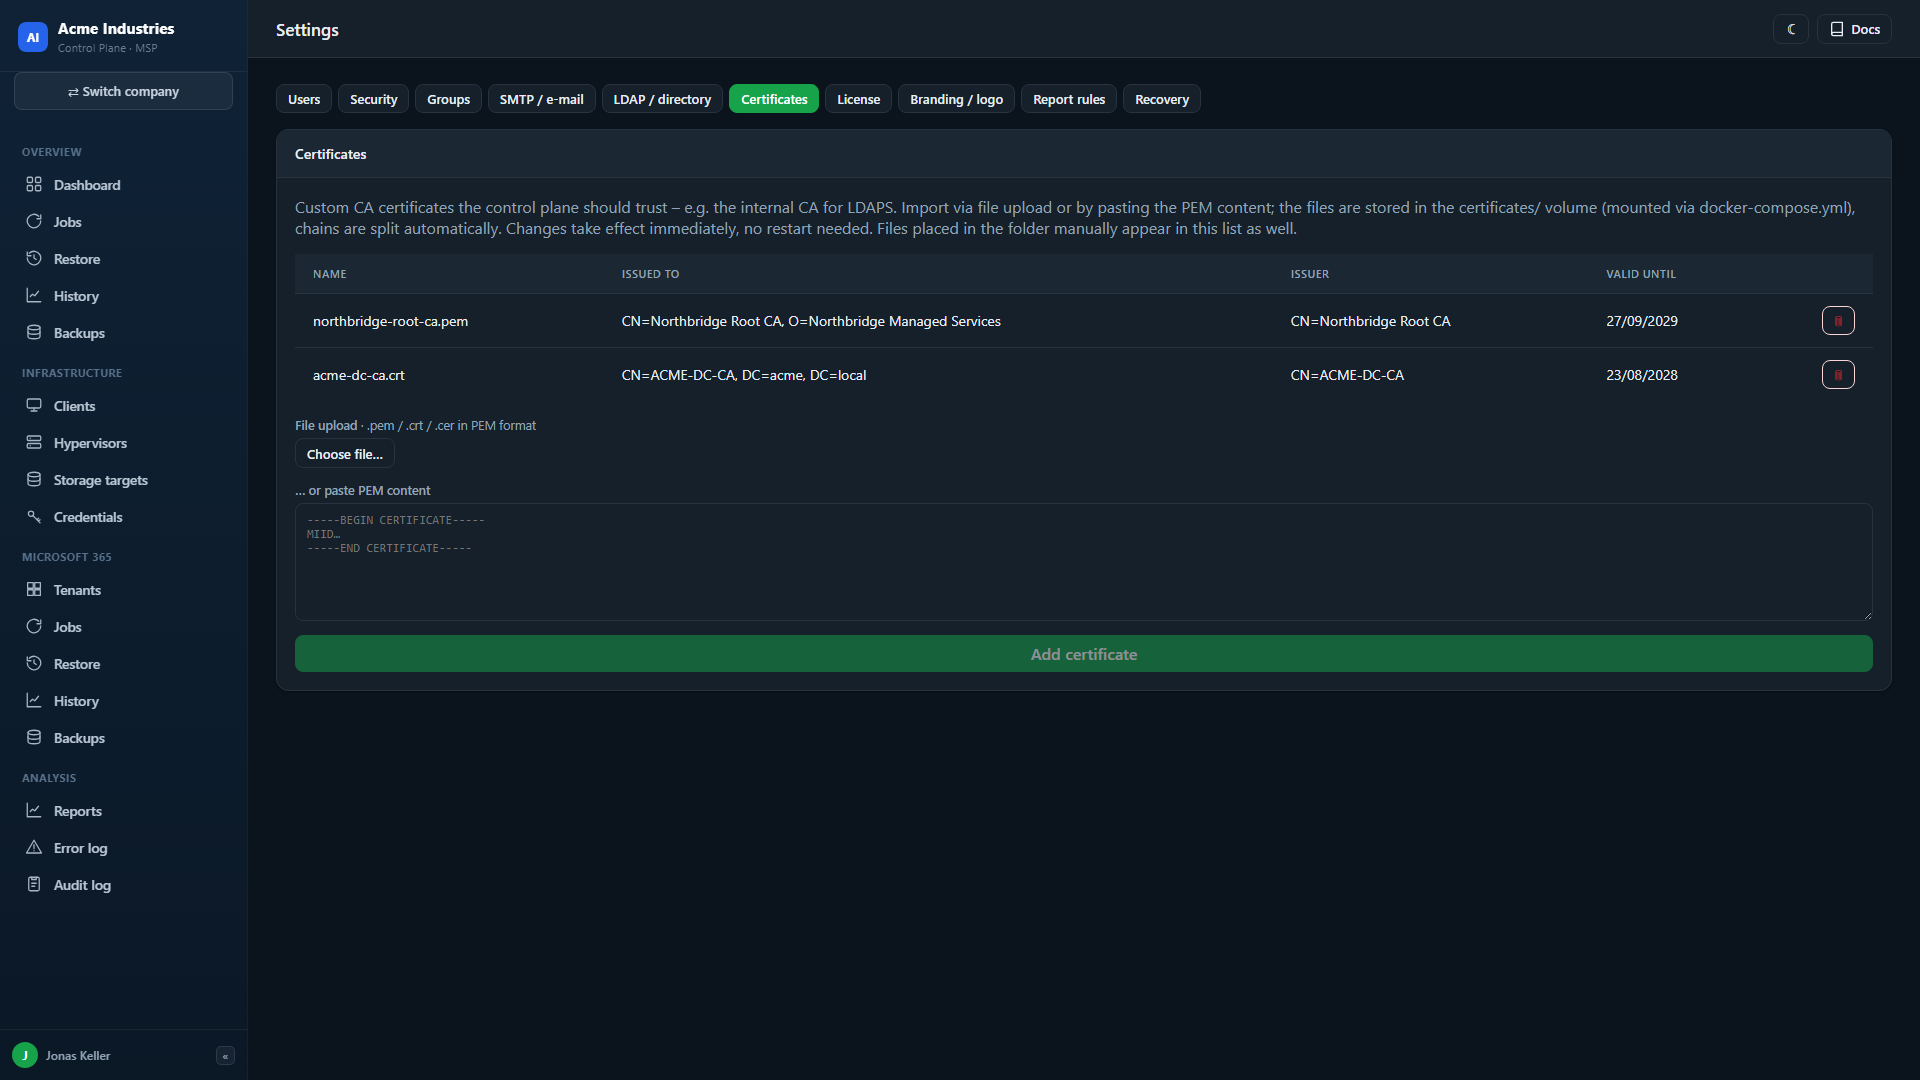Click Jonas Keller user name
Viewport: 1920px width, 1080px height.
(78, 1056)
